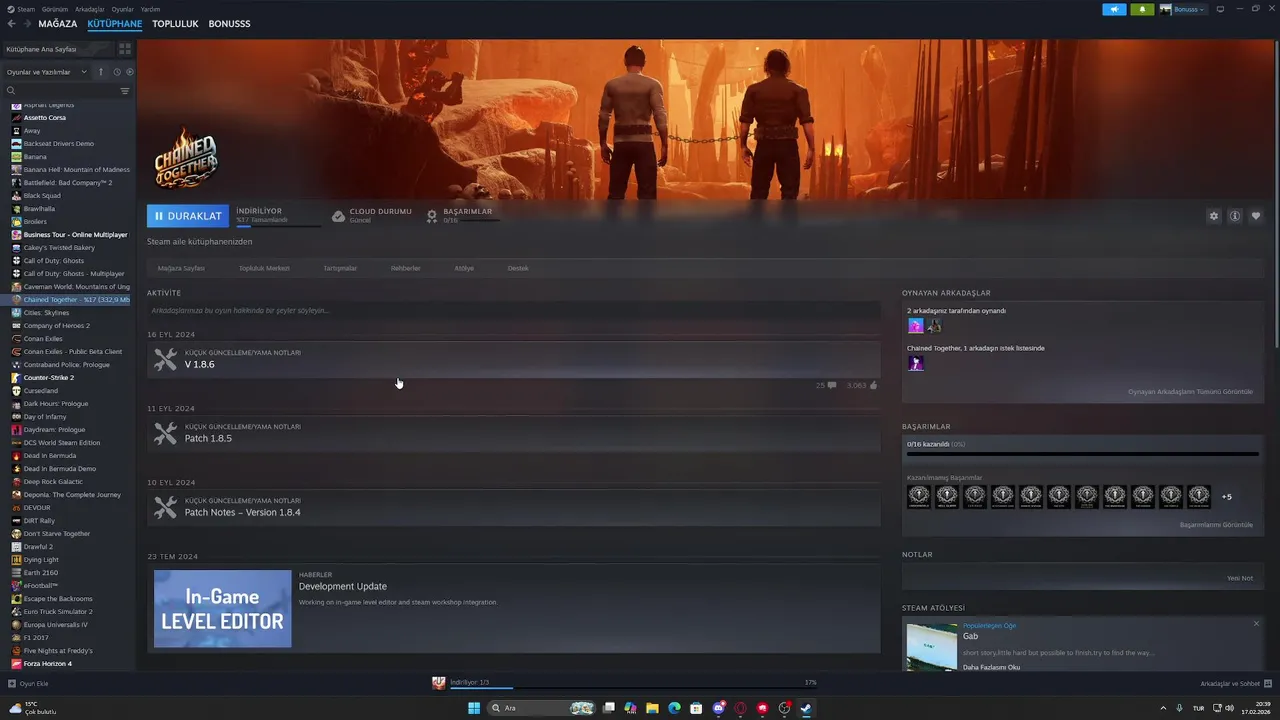Add game to favorites heart icon
Screen dimensions: 1280x720
pyautogui.click(x=1256, y=216)
